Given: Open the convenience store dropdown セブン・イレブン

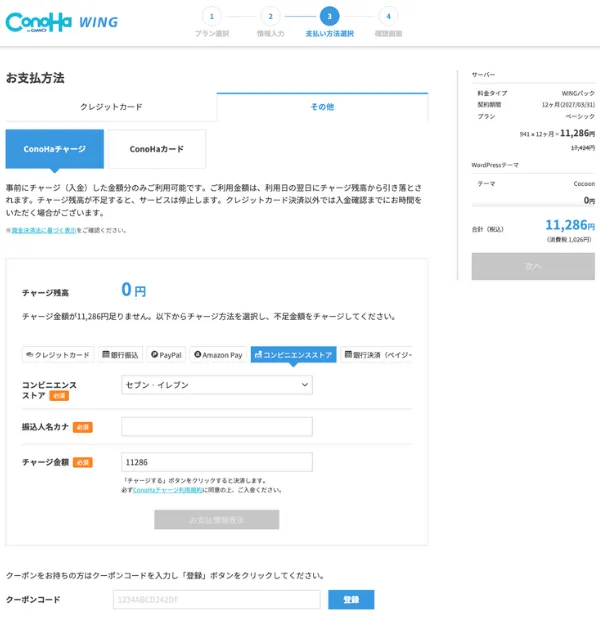Looking at the screenshot, I should point(216,385).
